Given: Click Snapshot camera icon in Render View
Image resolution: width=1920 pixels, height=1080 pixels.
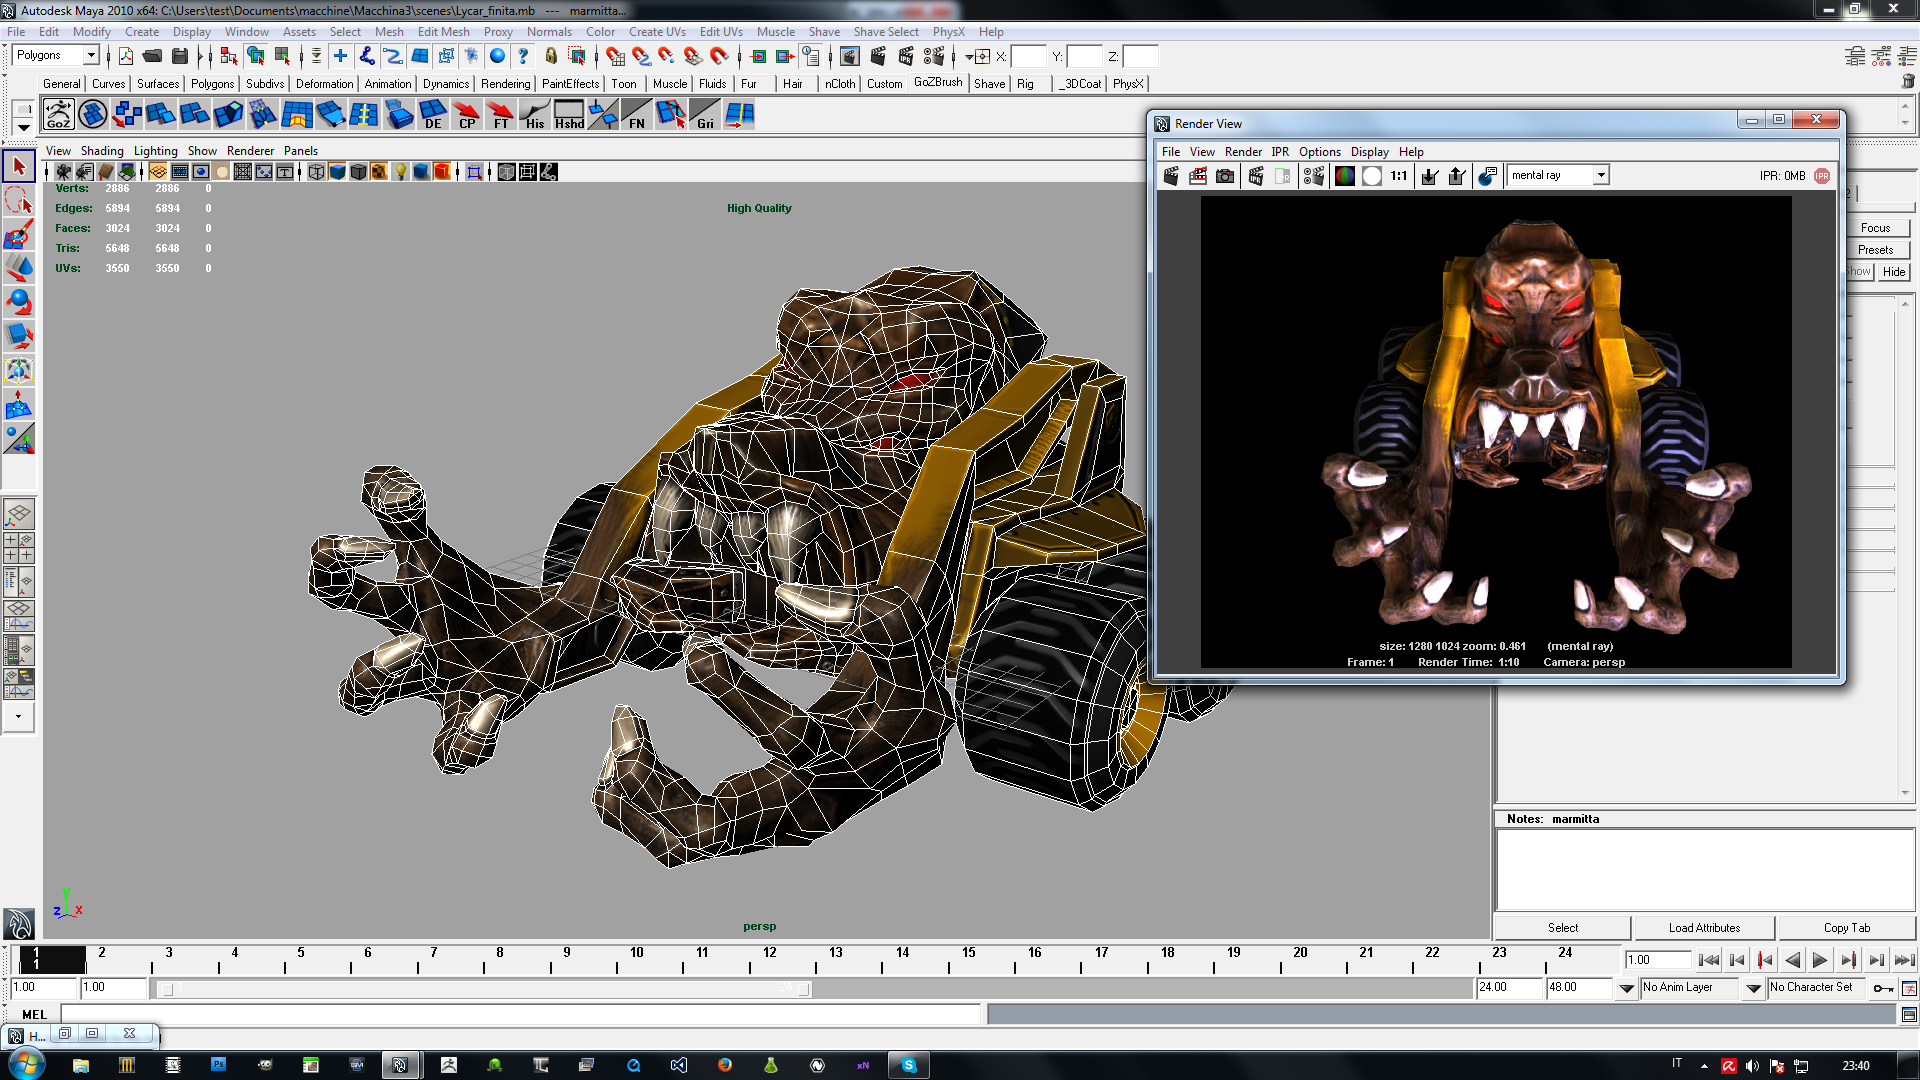Looking at the screenshot, I should tap(1225, 176).
